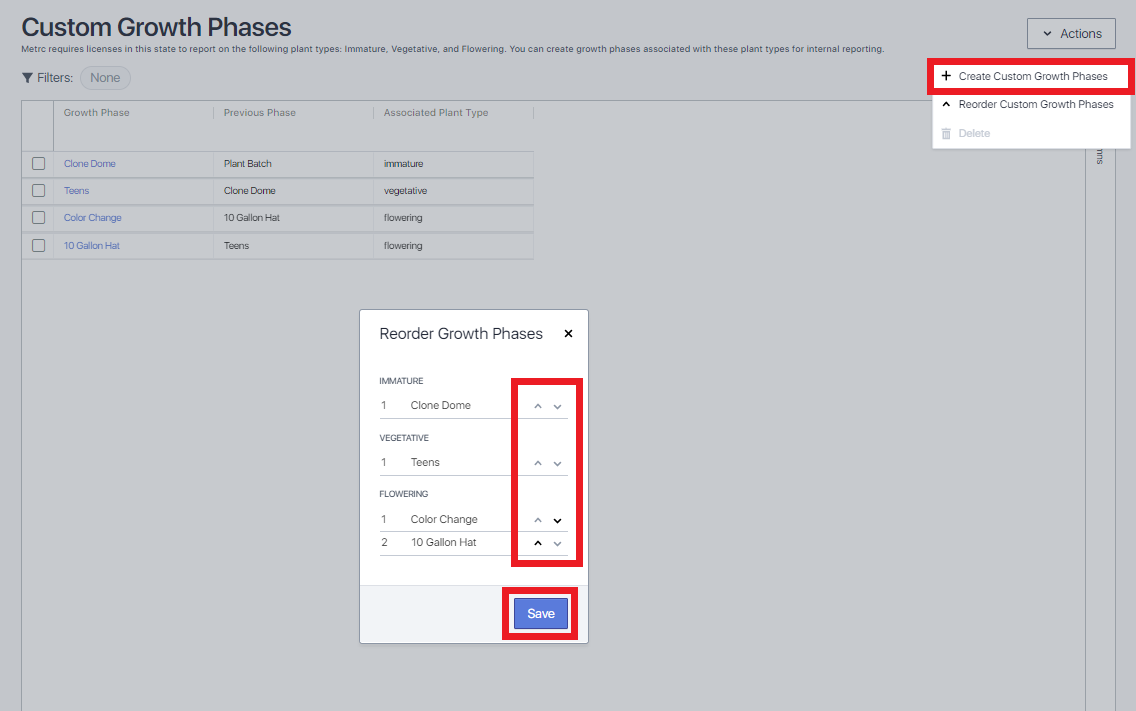The image size is (1136, 711).
Task: Close the Reorder Growth Phases dialog
Action: click(x=568, y=333)
